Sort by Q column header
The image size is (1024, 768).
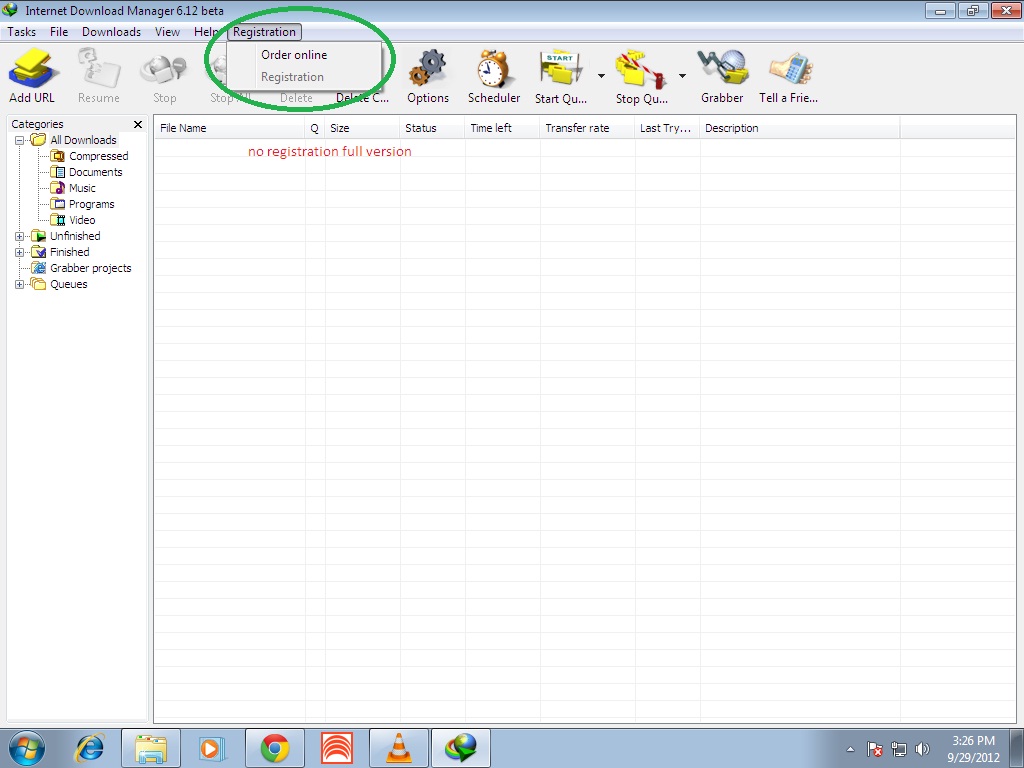click(x=315, y=128)
